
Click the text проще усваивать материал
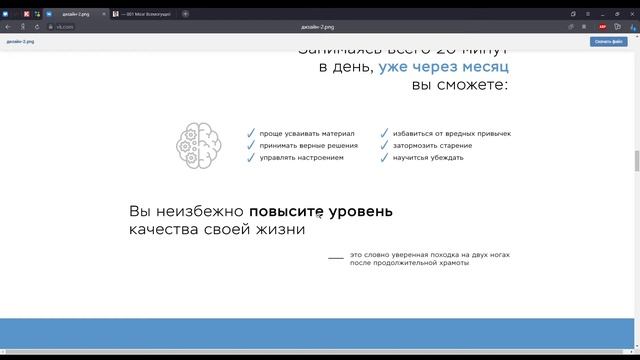point(307,133)
